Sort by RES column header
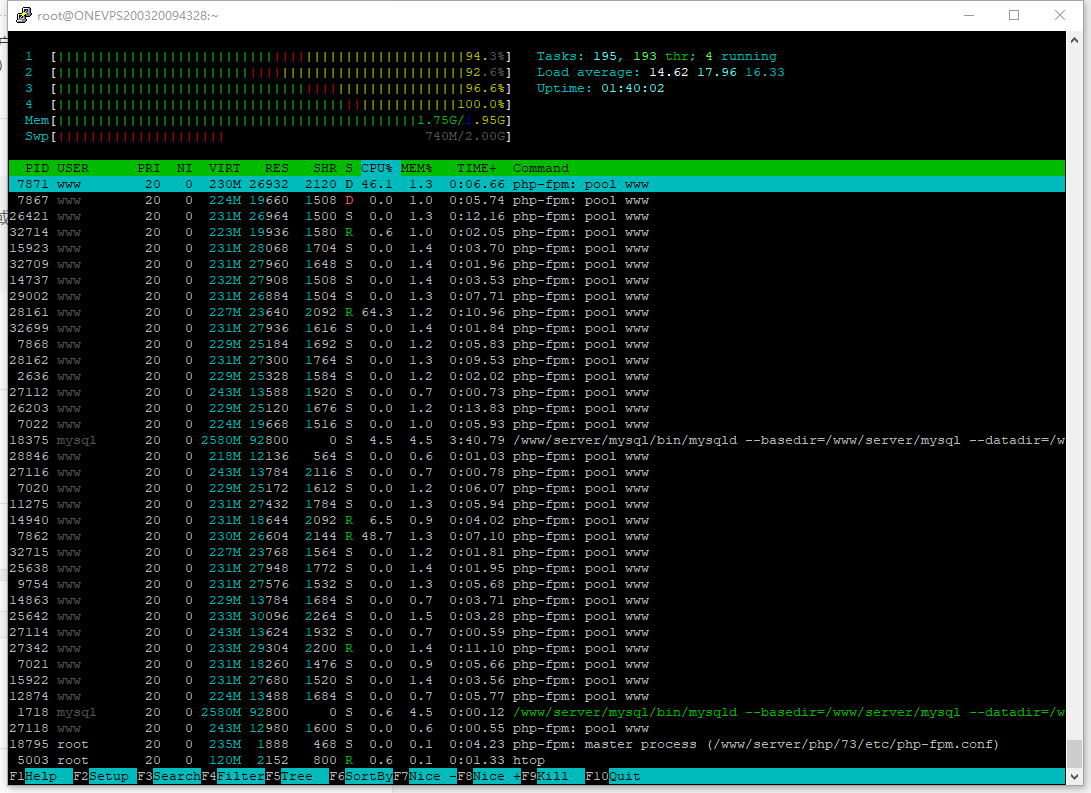 [x=276, y=168]
